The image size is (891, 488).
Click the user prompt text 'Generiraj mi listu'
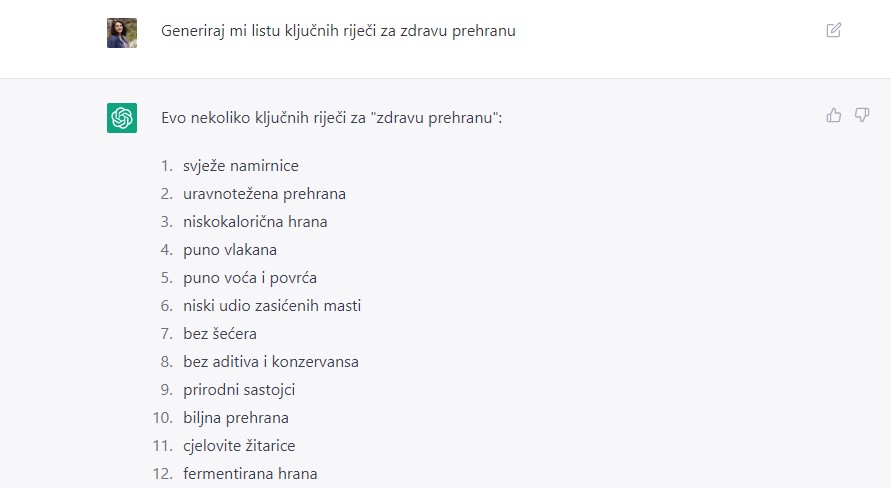[220, 31]
